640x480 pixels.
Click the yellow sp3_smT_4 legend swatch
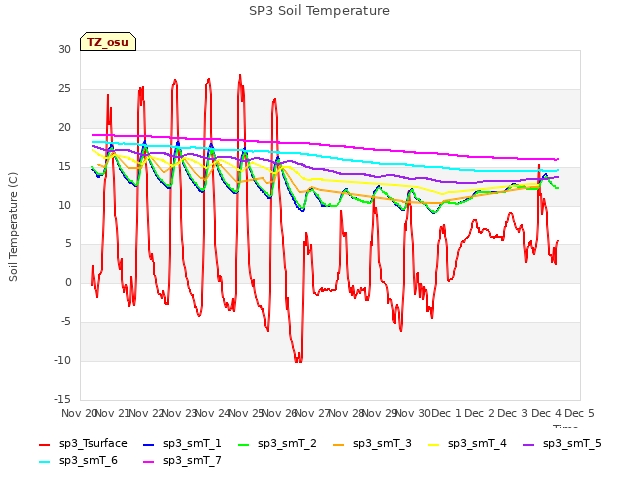[434, 444]
